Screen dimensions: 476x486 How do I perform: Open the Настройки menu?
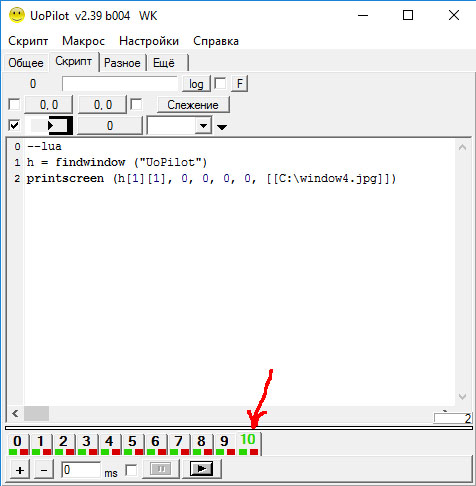point(149,41)
